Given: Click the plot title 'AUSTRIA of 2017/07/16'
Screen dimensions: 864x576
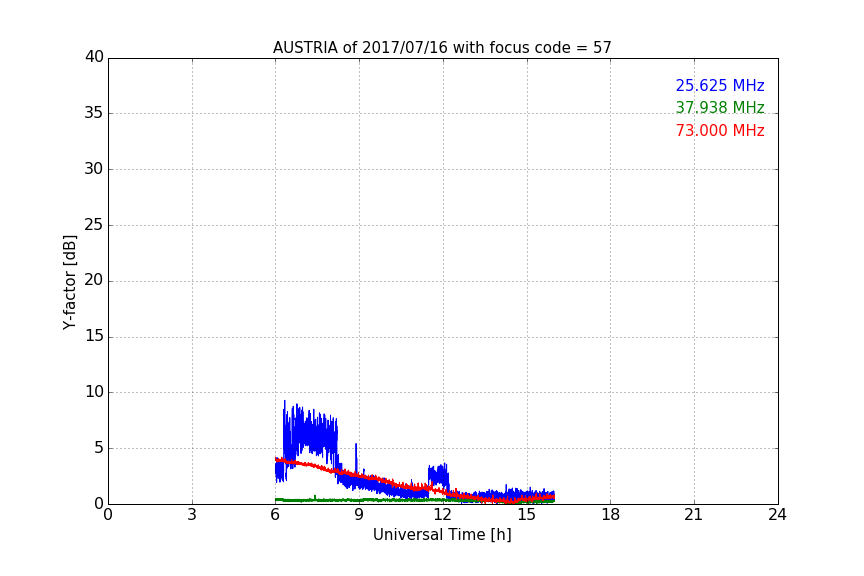Looking at the screenshot, I should [442, 47].
